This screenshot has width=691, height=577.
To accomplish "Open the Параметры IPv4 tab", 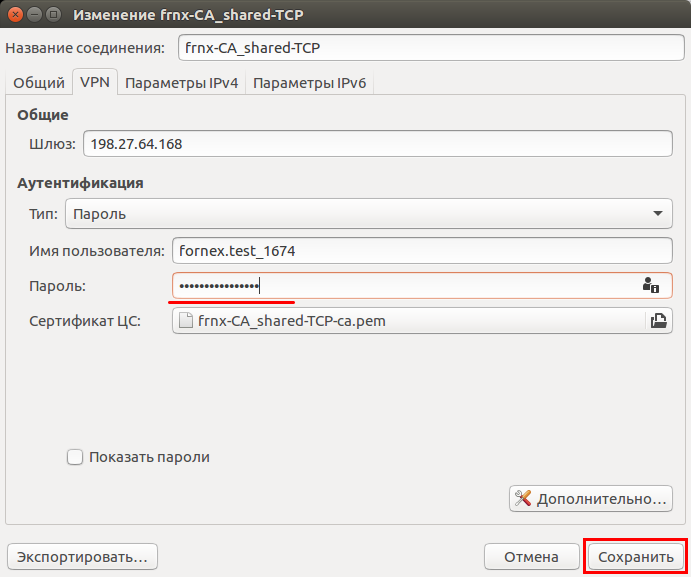I will pos(182,83).
